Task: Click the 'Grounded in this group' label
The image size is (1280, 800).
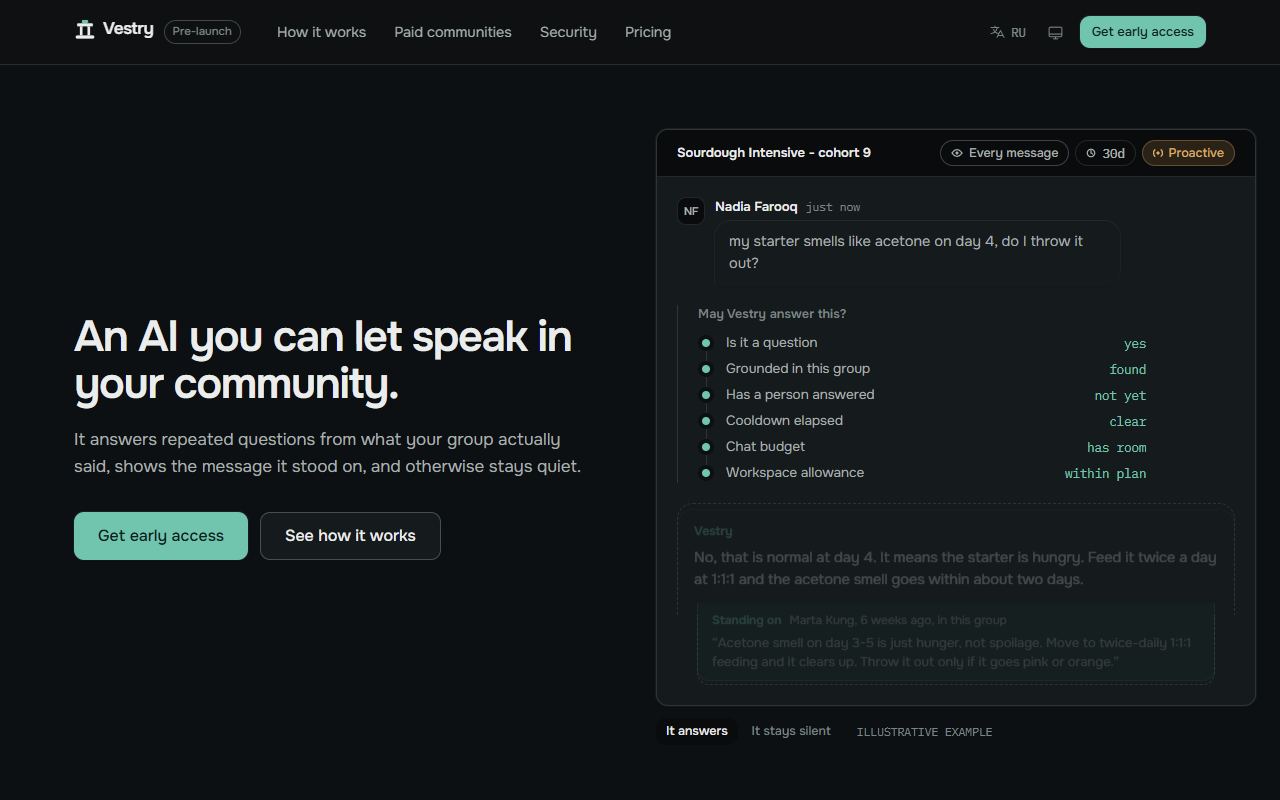Action: [x=798, y=369]
